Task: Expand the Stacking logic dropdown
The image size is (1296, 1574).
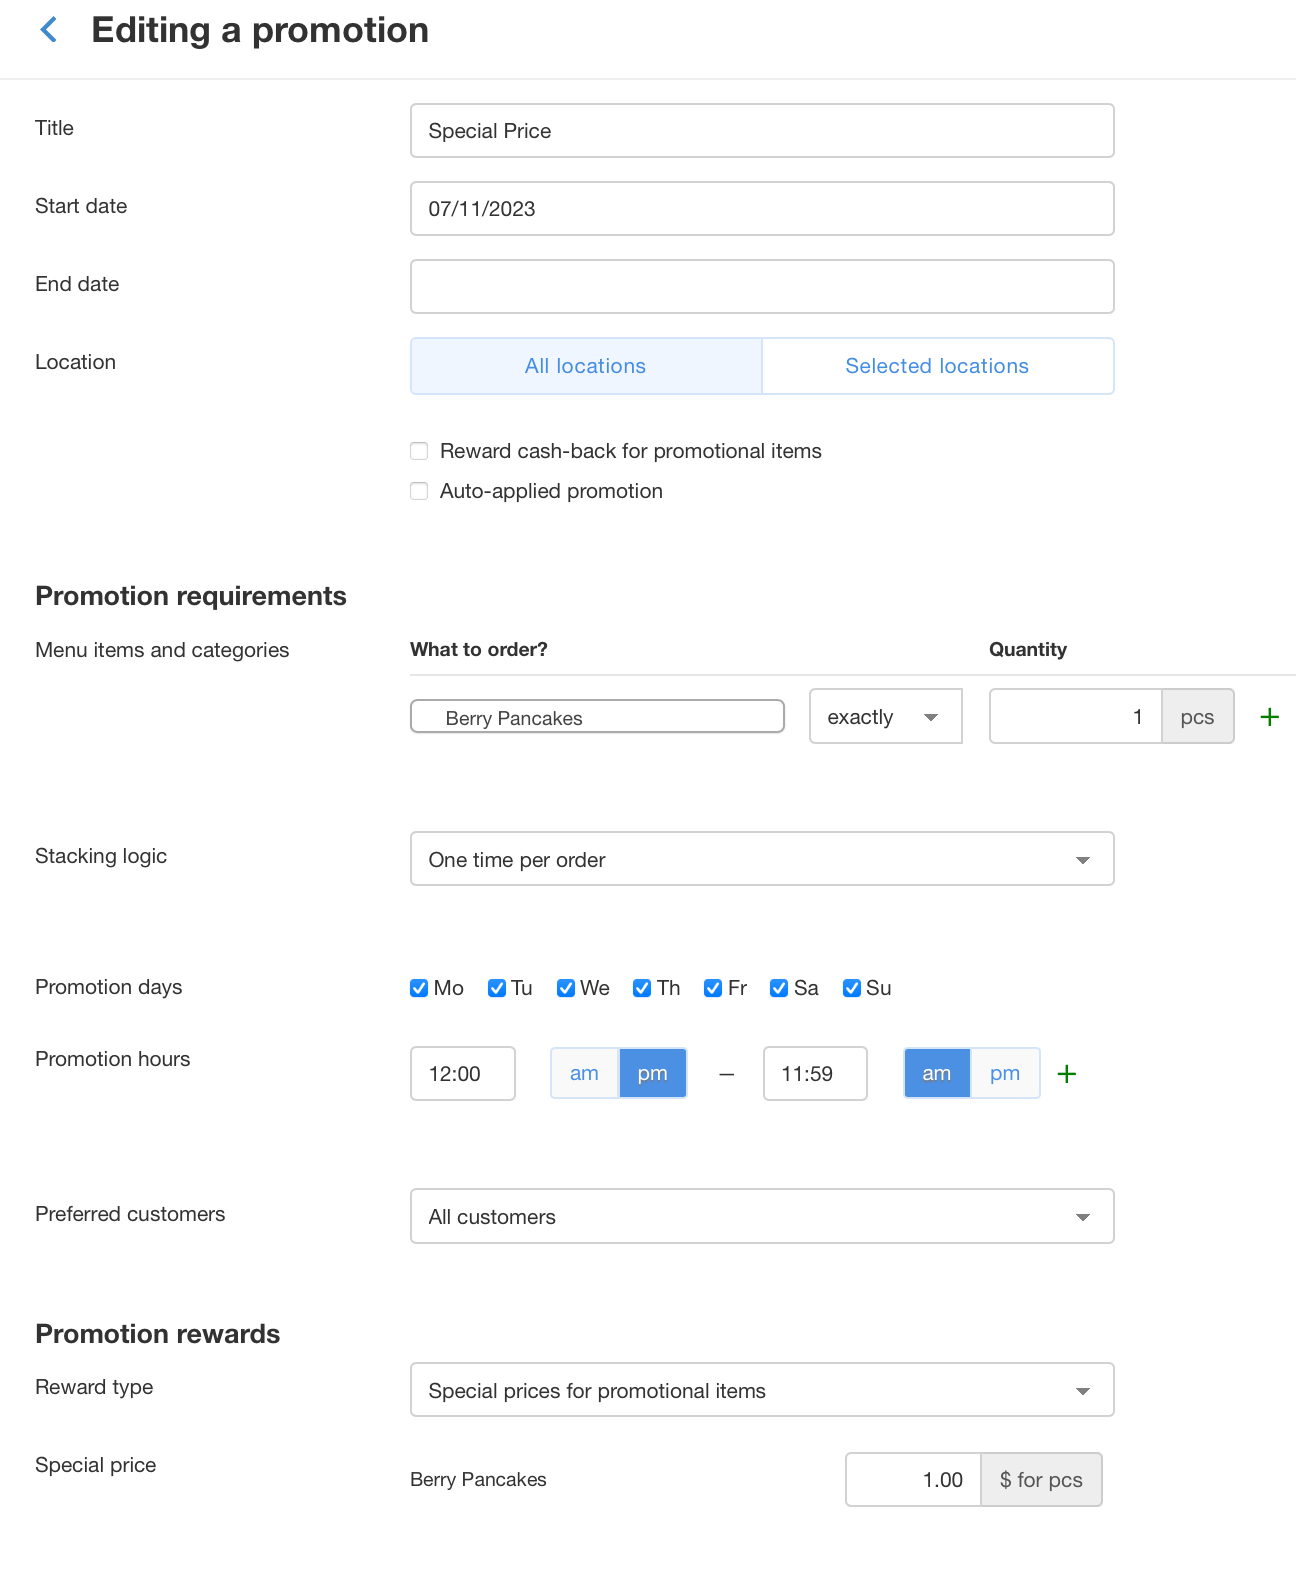Action: (761, 859)
